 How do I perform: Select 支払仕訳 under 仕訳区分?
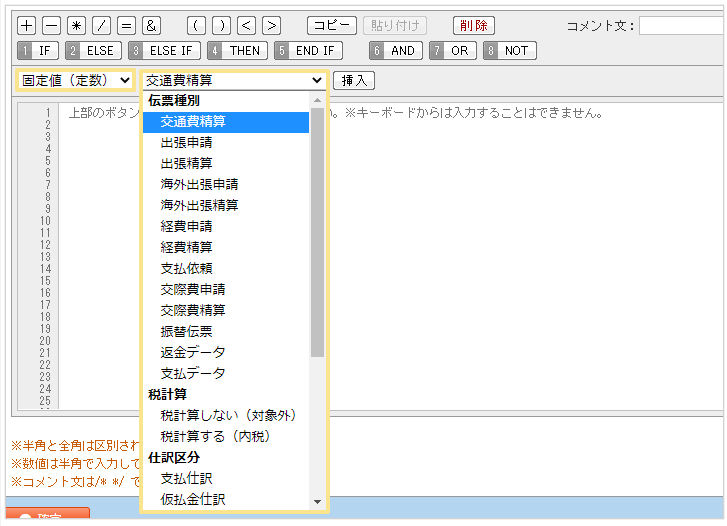[x=186, y=478]
